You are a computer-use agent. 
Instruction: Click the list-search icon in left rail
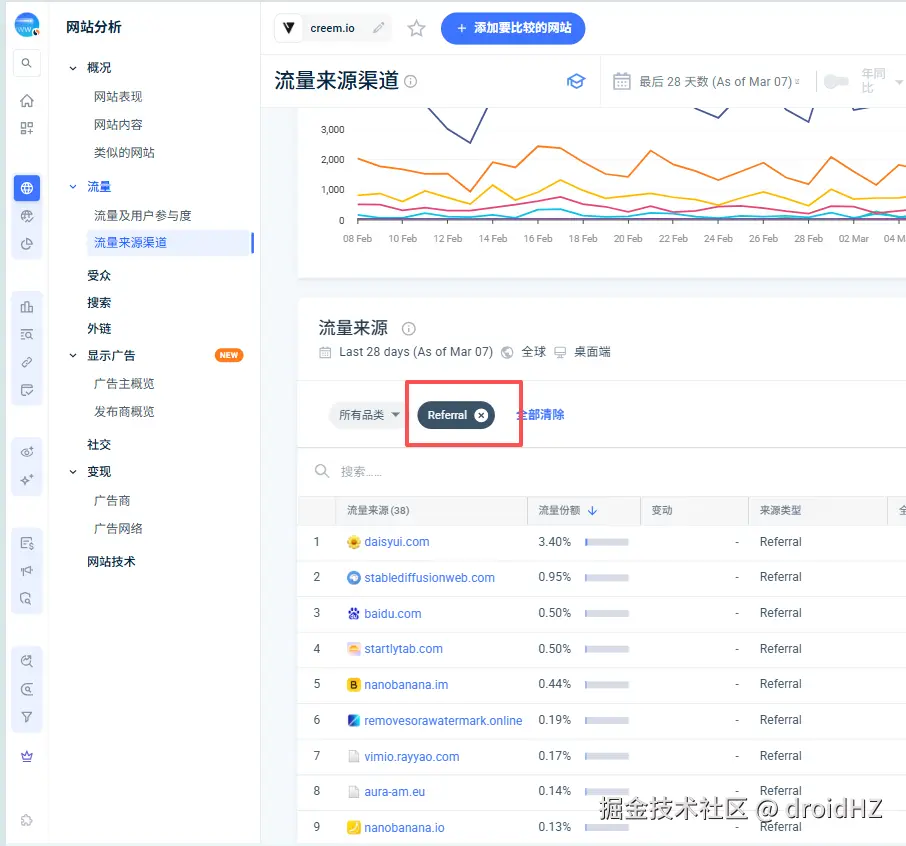pyautogui.click(x=27, y=335)
